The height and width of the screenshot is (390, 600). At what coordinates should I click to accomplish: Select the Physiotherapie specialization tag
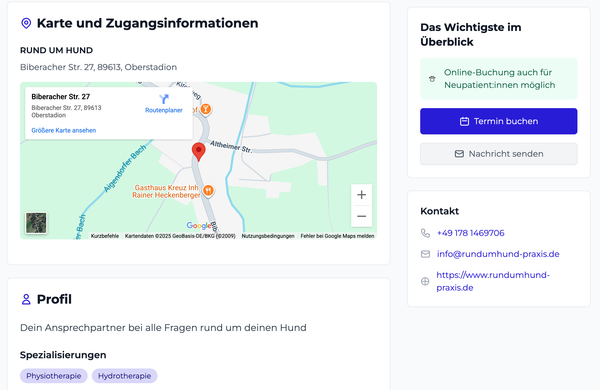tap(54, 376)
